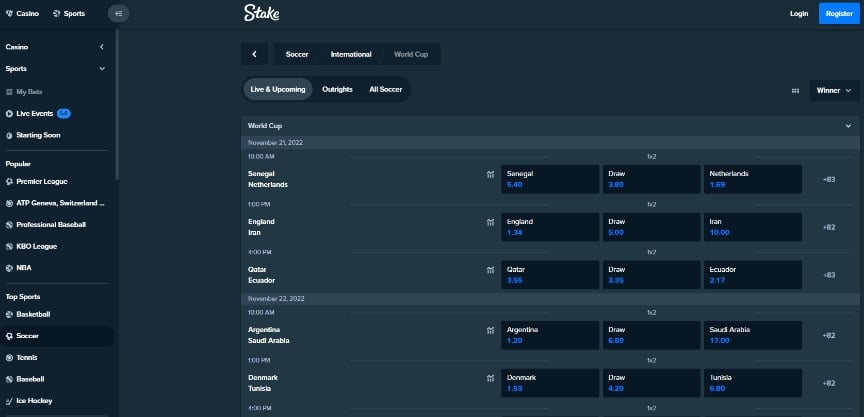864x417 pixels.
Task: Open stats icon for Denmark vs Tunisia
Action: pyautogui.click(x=490, y=378)
